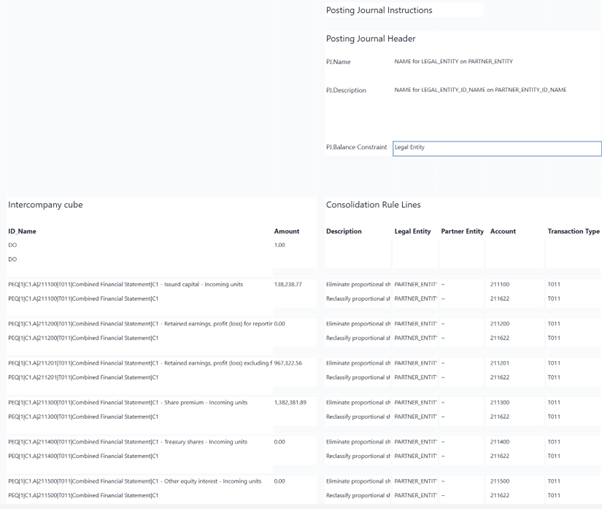This screenshot has height=509, width=602.
Task: Click the Transaction Type column header
Action: click(573, 231)
